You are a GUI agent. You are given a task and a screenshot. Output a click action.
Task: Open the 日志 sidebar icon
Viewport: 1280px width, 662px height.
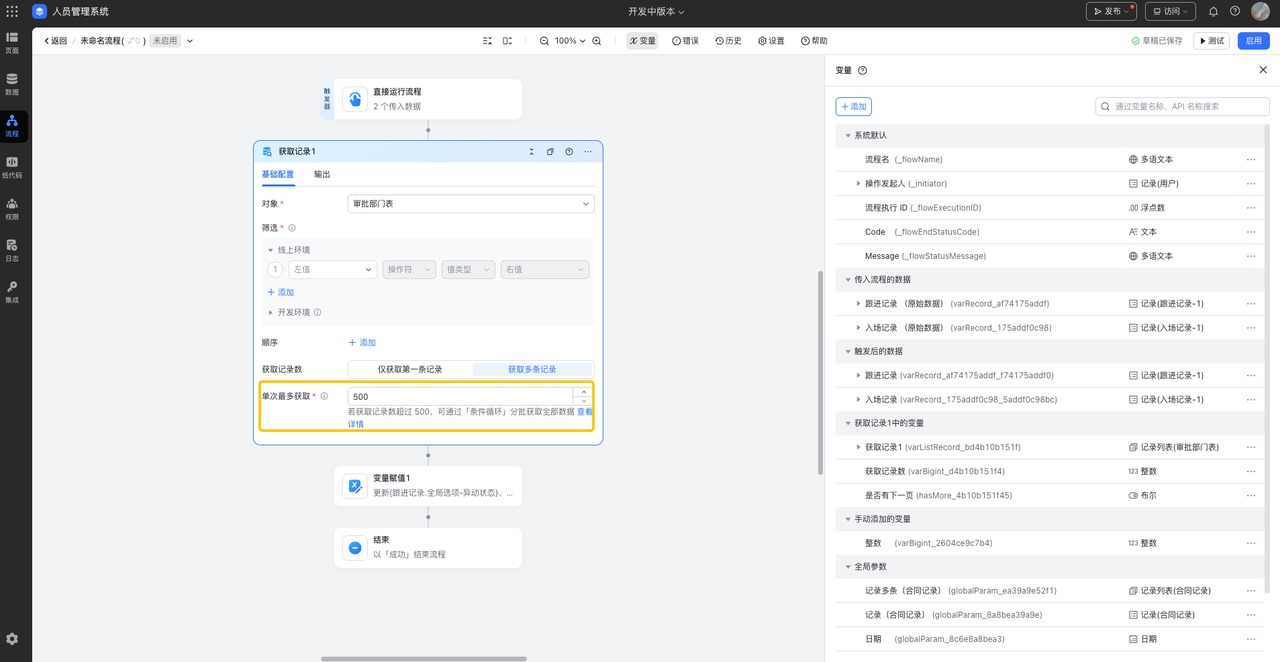[x=12, y=249]
